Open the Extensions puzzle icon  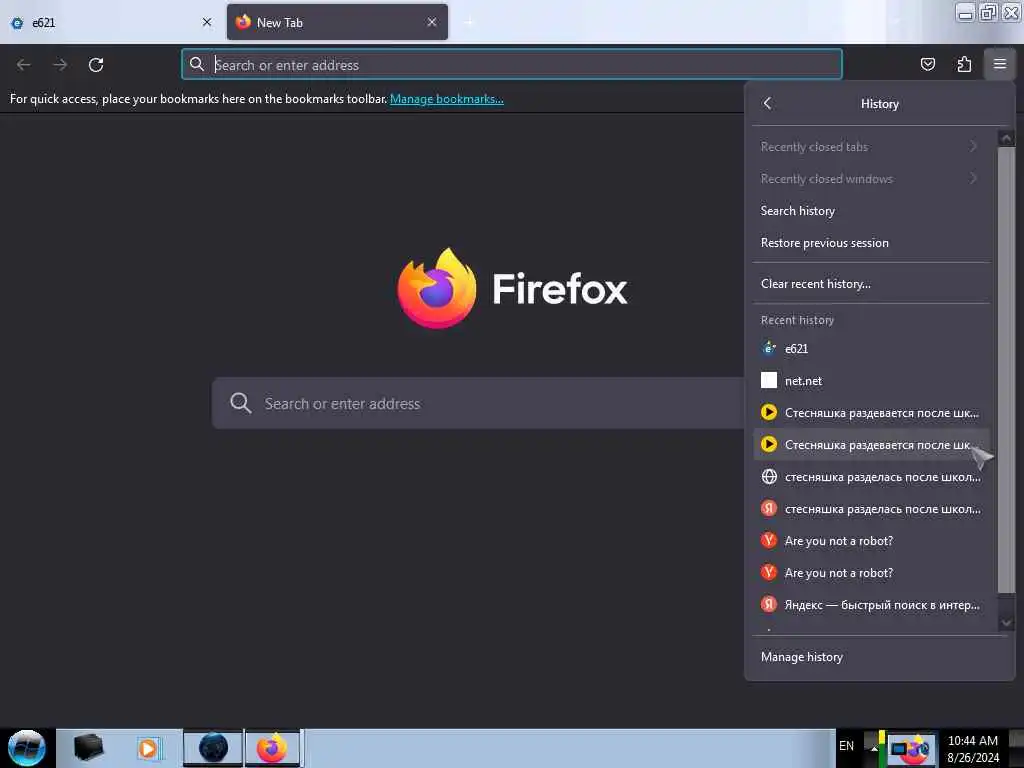tap(964, 64)
